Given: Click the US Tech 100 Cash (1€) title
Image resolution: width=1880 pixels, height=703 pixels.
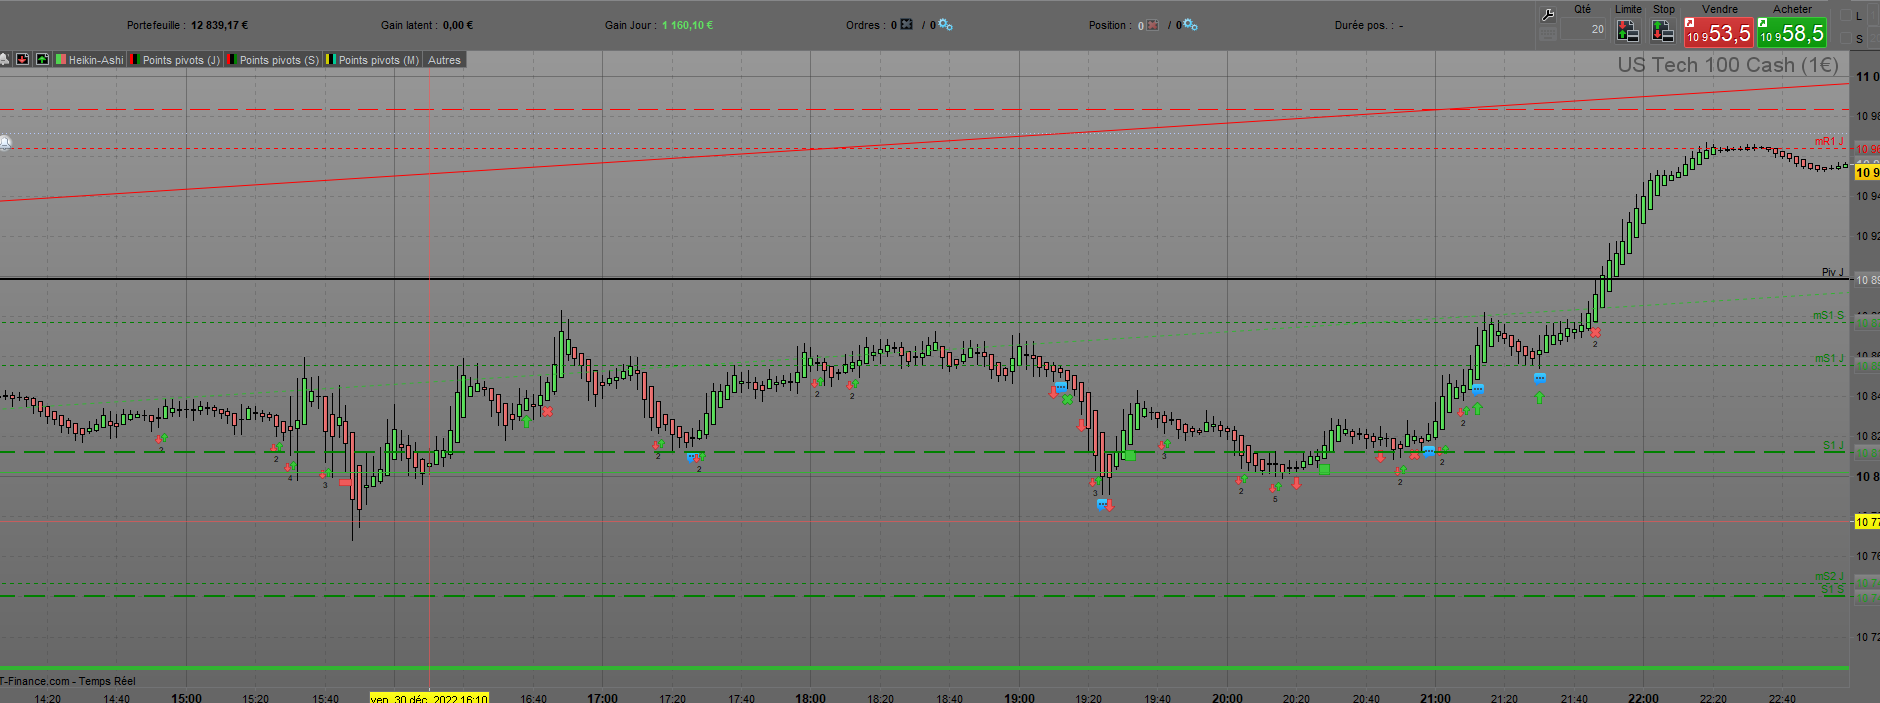Looking at the screenshot, I should [1728, 65].
